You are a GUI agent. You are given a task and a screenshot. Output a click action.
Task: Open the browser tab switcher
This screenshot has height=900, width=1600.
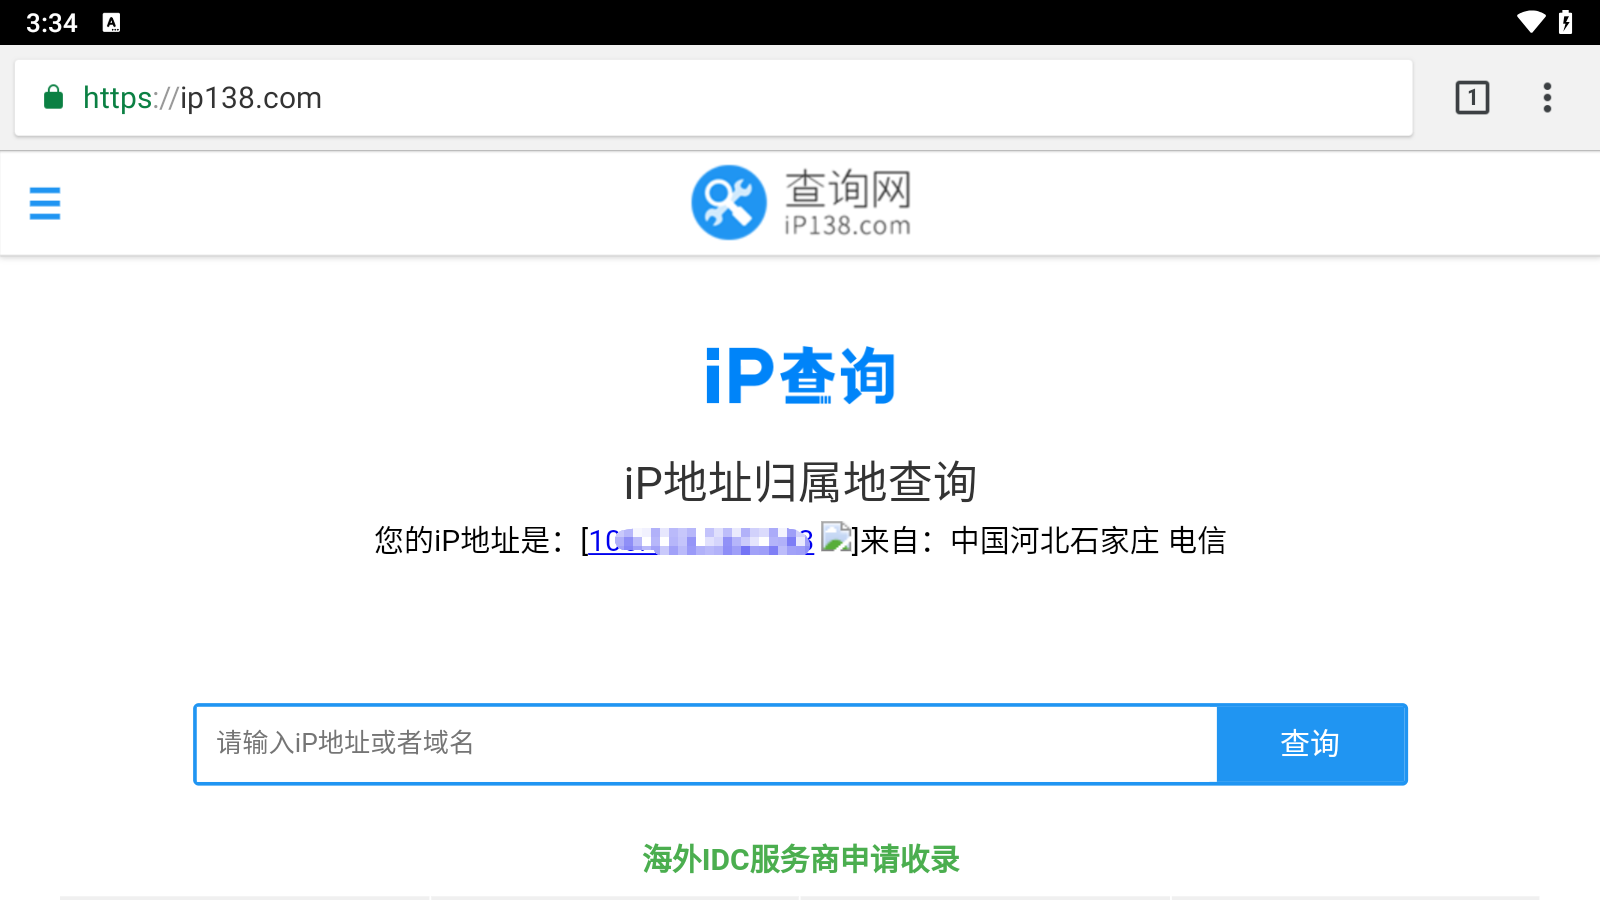[1471, 97]
